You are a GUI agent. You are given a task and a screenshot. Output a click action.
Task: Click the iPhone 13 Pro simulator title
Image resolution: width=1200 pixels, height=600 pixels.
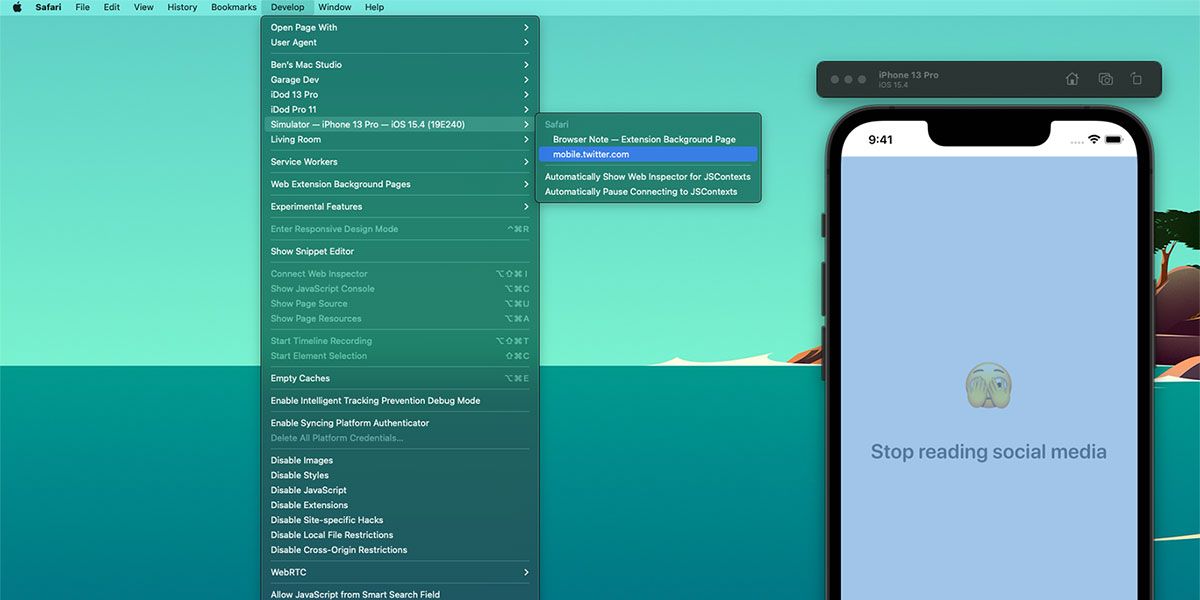click(x=908, y=75)
